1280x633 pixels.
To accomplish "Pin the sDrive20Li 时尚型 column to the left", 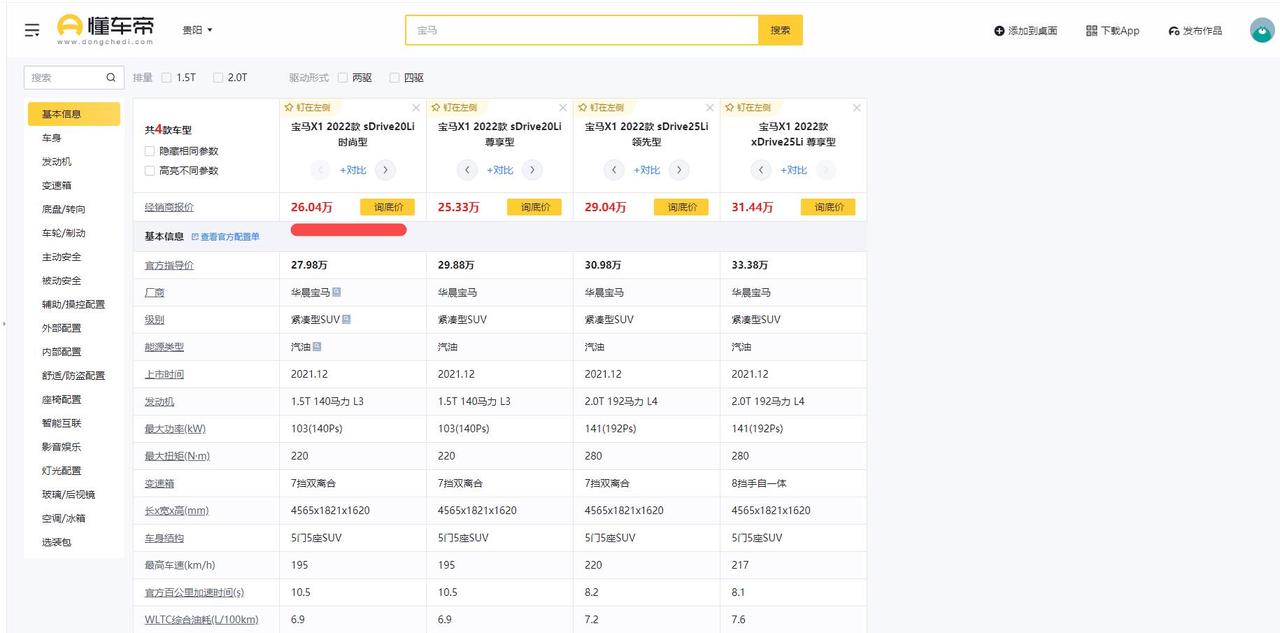I will click(x=308, y=107).
